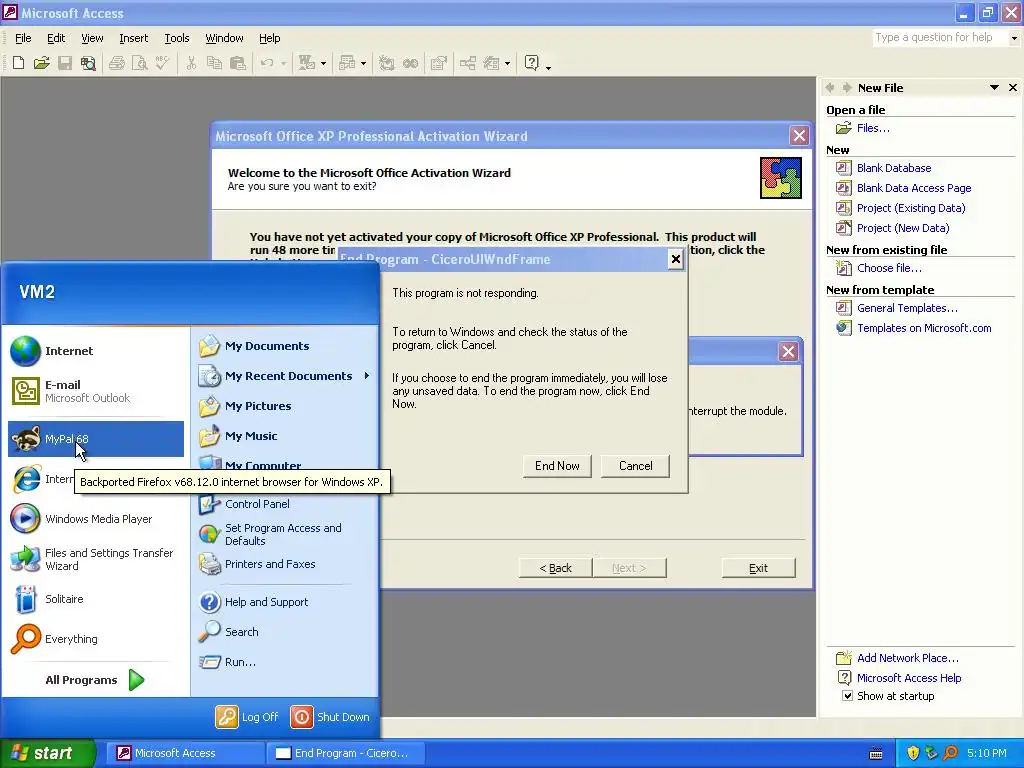Click the Blank Database link

point(893,168)
